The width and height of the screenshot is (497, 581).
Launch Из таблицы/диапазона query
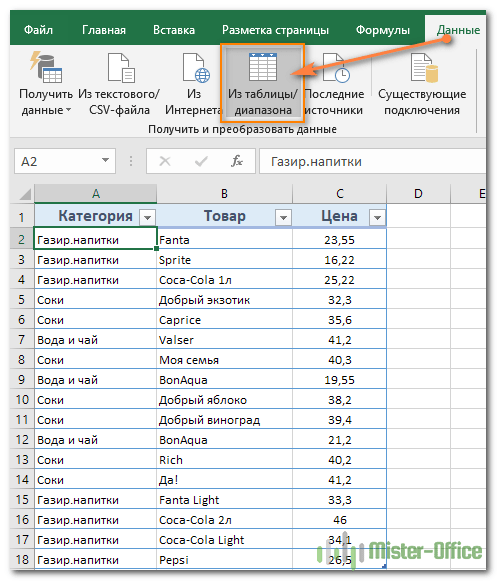tap(263, 83)
